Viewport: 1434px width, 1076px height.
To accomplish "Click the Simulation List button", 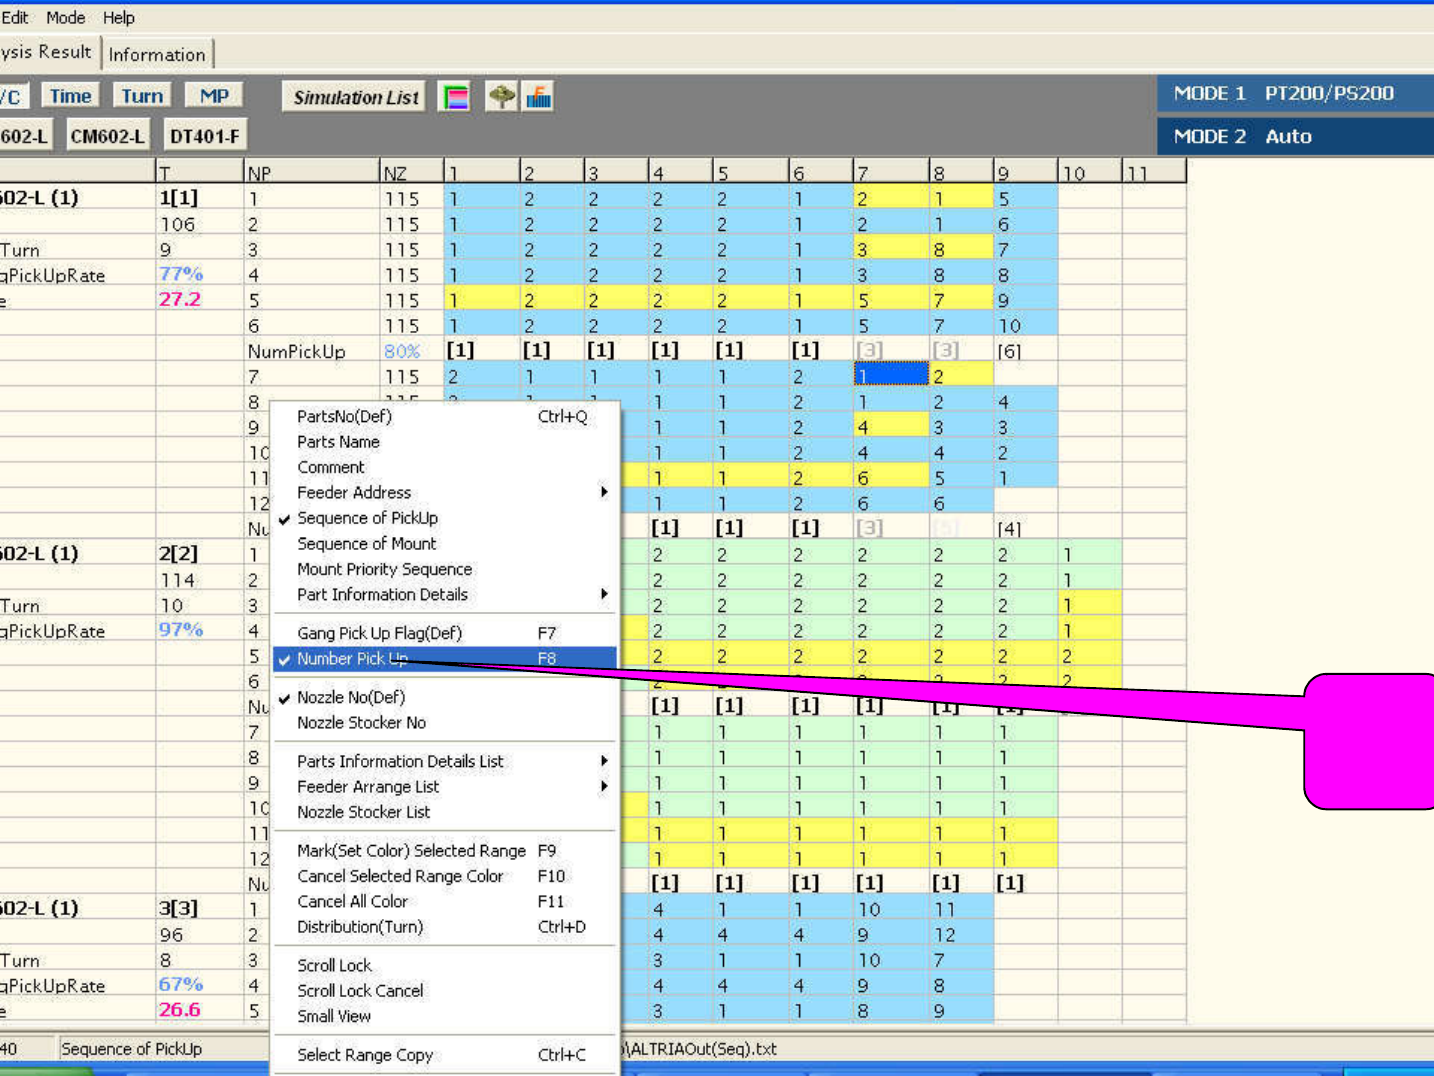I will point(355,97).
